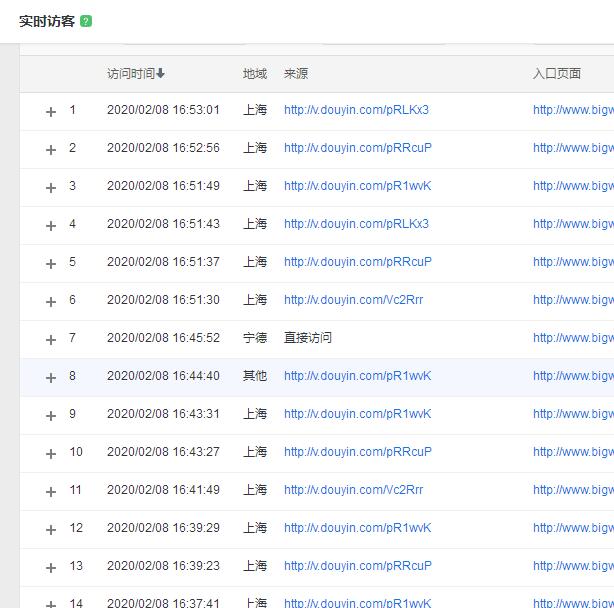This screenshot has height=608, width=614.
Task: Select timestamp 2020/02/08 16:53:01
Action: pyautogui.click(x=163, y=110)
